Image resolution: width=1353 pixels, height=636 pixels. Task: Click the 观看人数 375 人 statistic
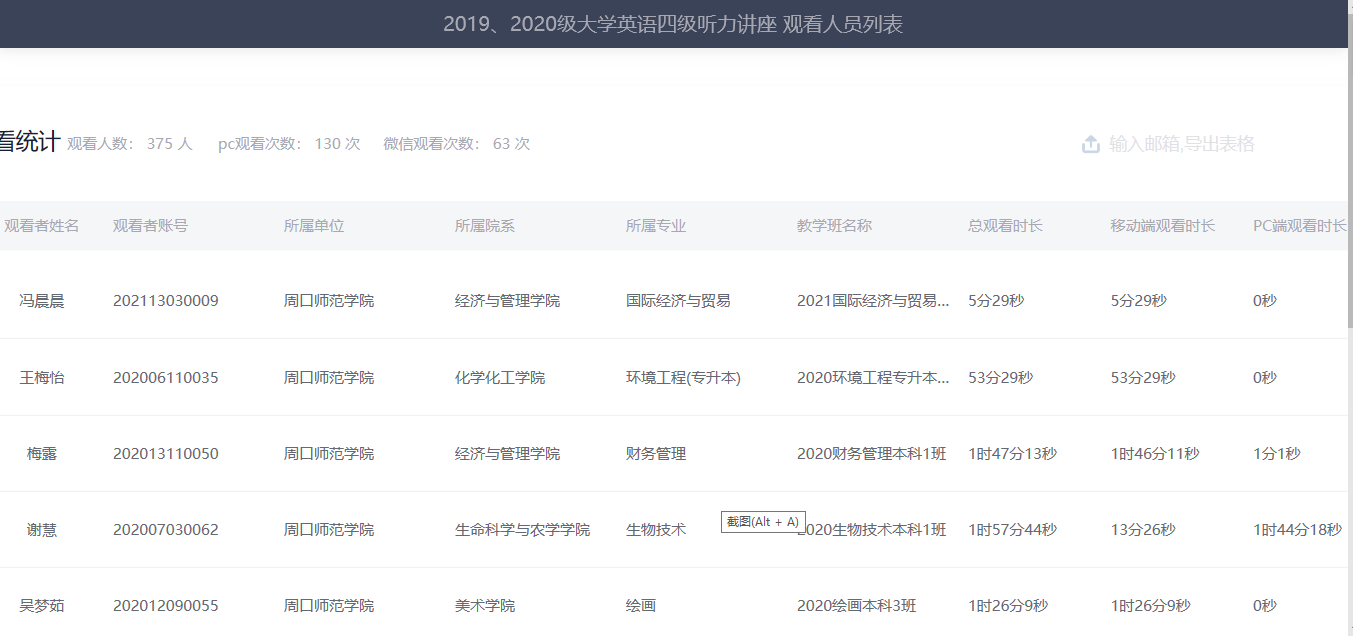[x=130, y=144]
